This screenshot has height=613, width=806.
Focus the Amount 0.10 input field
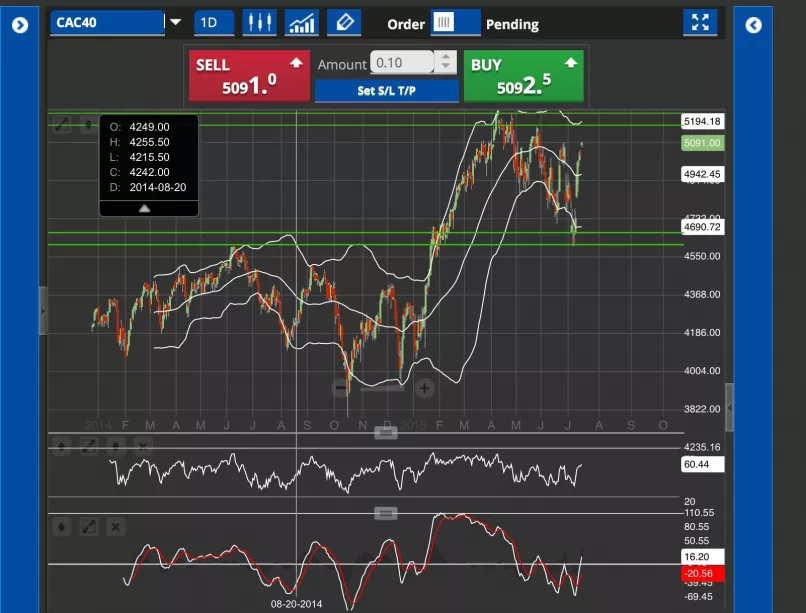[402, 63]
